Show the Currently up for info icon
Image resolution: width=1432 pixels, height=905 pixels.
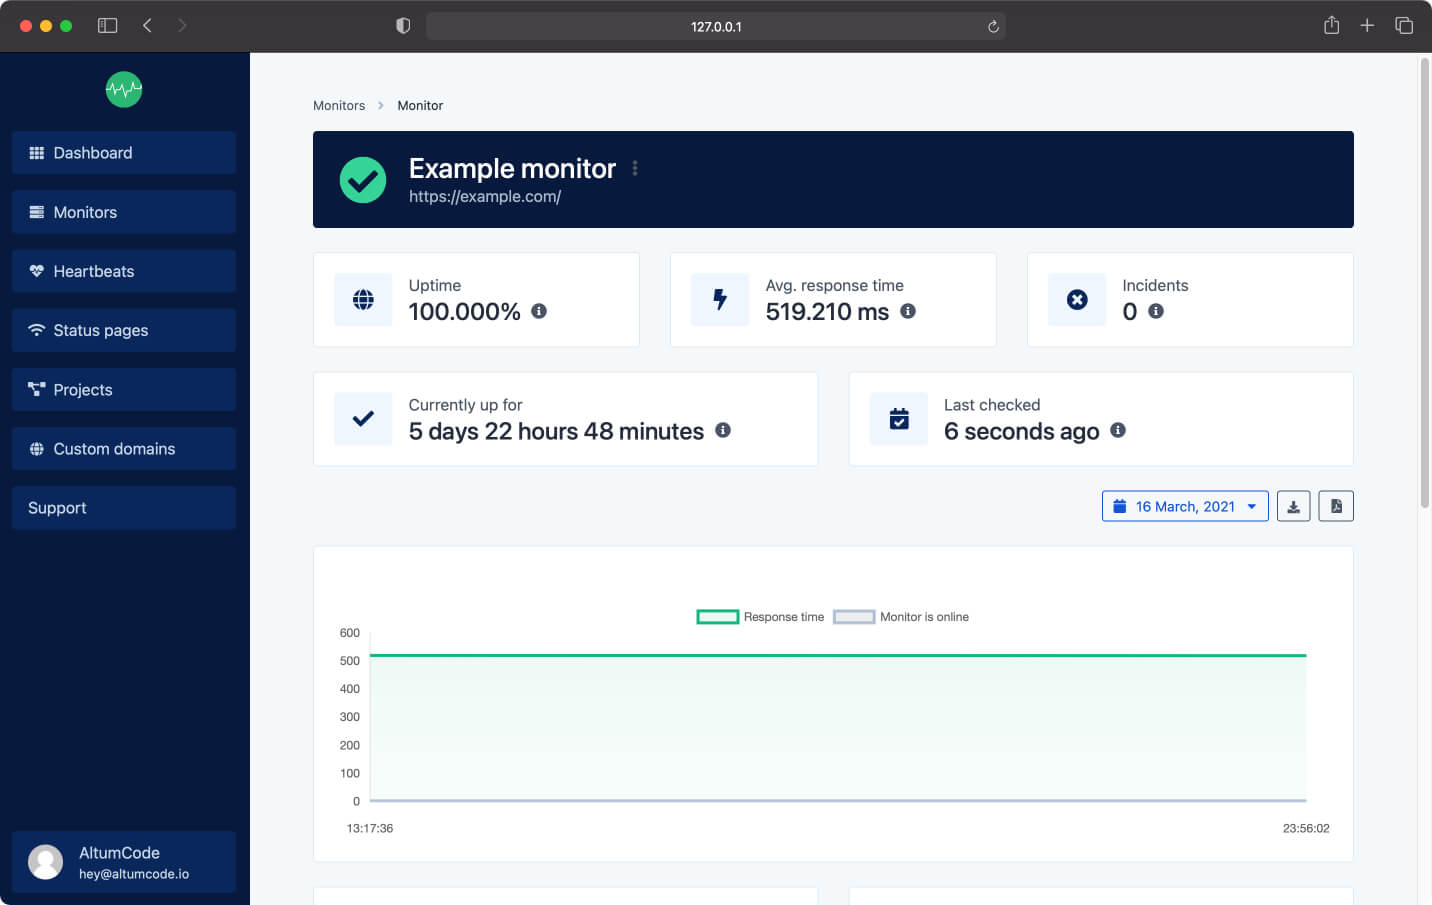723,430
